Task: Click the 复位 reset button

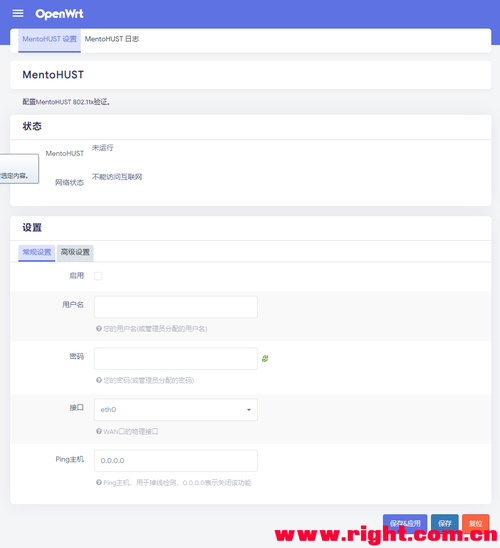Action: [x=476, y=523]
